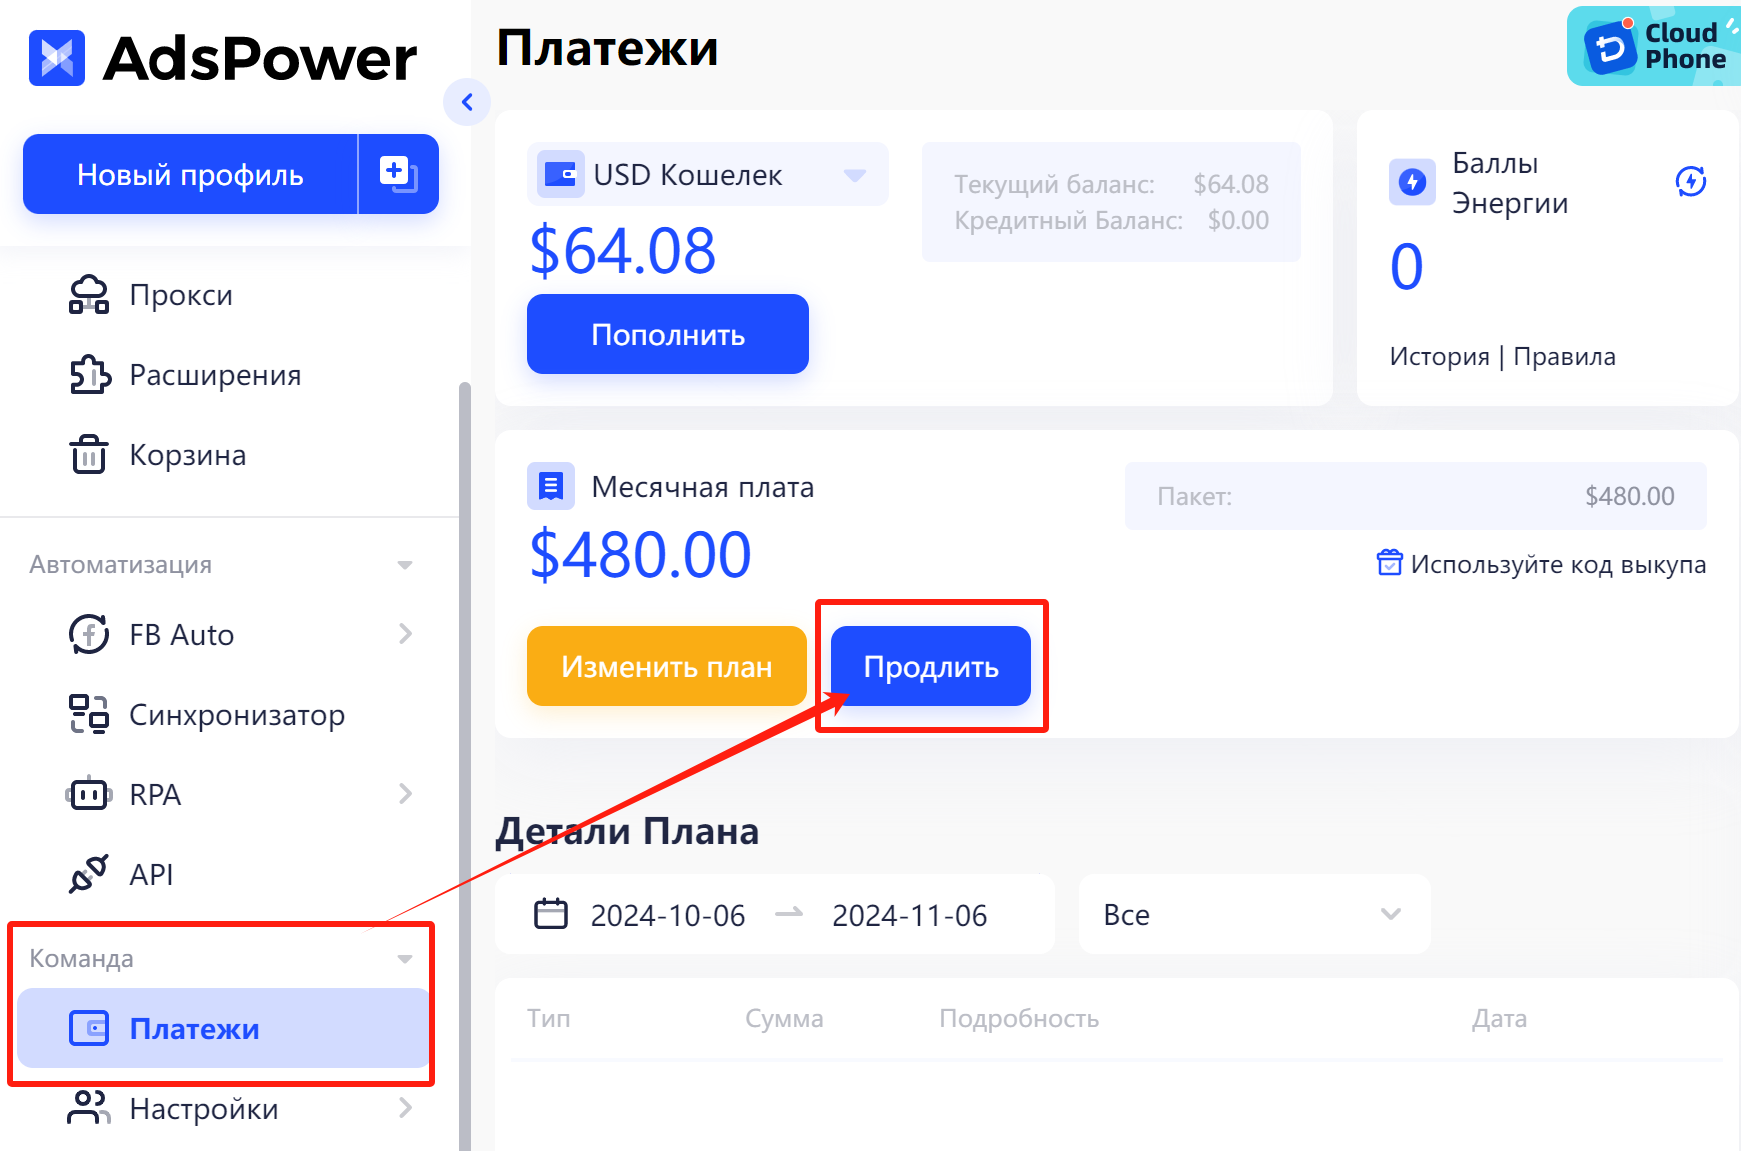This screenshot has width=1741, height=1151.
Task: Click the Cloud Phone banner icon
Action: tap(1610, 47)
